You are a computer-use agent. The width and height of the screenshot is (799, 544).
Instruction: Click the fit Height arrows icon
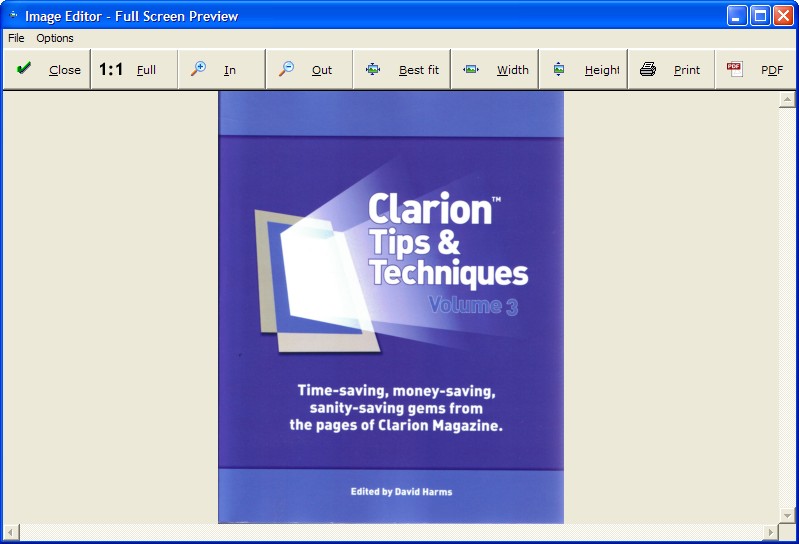click(x=558, y=69)
